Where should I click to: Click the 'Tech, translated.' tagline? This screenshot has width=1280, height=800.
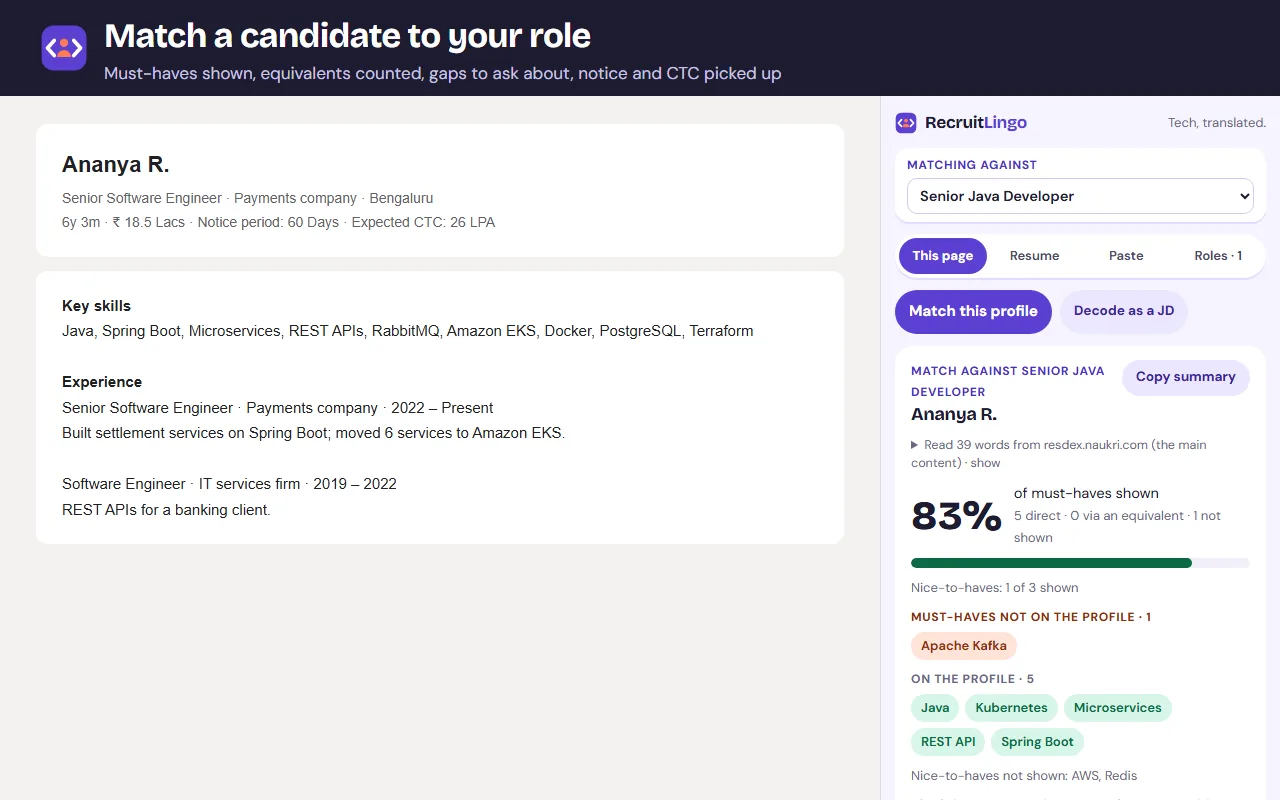(x=1217, y=123)
